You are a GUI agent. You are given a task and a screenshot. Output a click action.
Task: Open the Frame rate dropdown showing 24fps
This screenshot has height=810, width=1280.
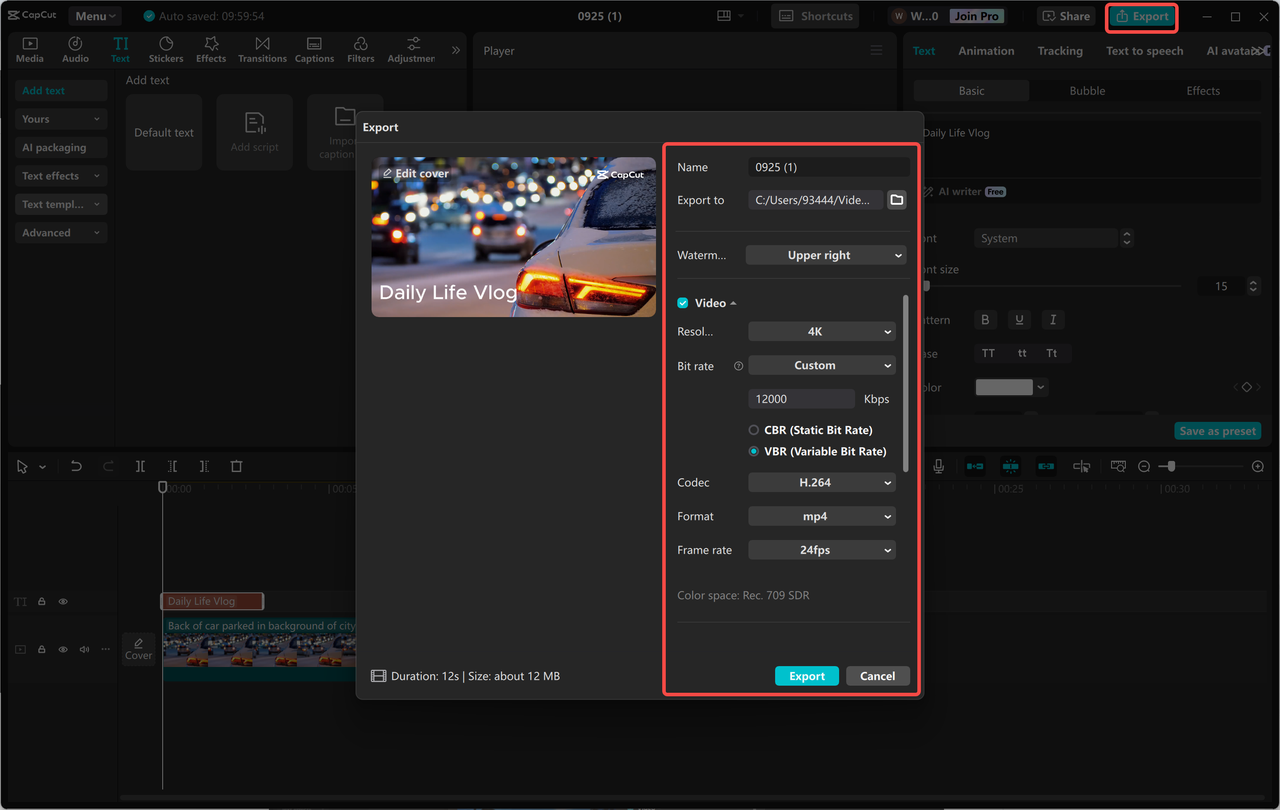click(821, 549)
